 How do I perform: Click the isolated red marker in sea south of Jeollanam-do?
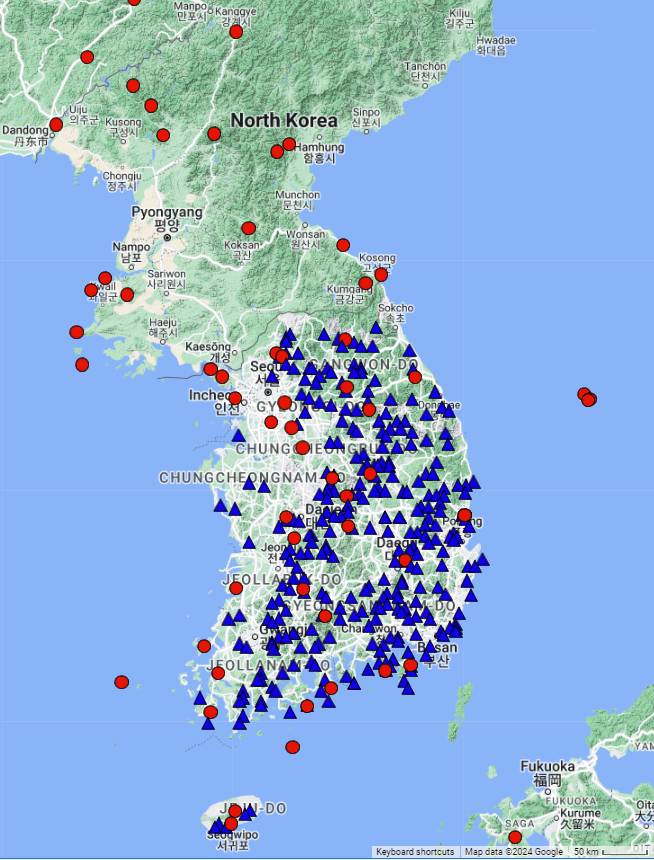click(292, 747)
